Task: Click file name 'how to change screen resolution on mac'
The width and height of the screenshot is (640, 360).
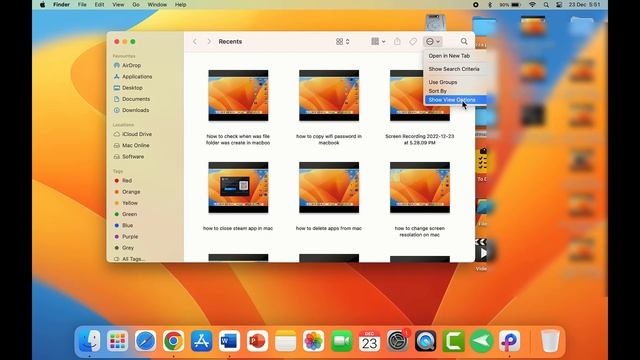Action: pyautogui.click(x=420, y=232)
